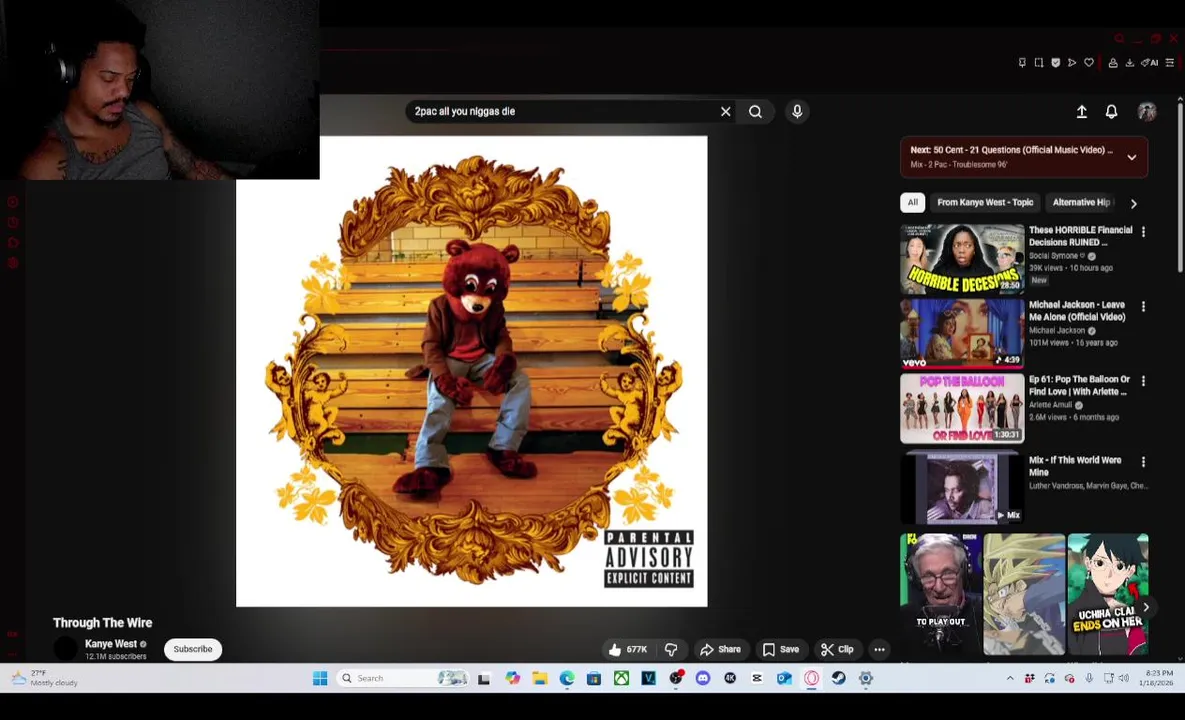Click the send arrow icon in browser toolbar

click(x=1072, y=63)
